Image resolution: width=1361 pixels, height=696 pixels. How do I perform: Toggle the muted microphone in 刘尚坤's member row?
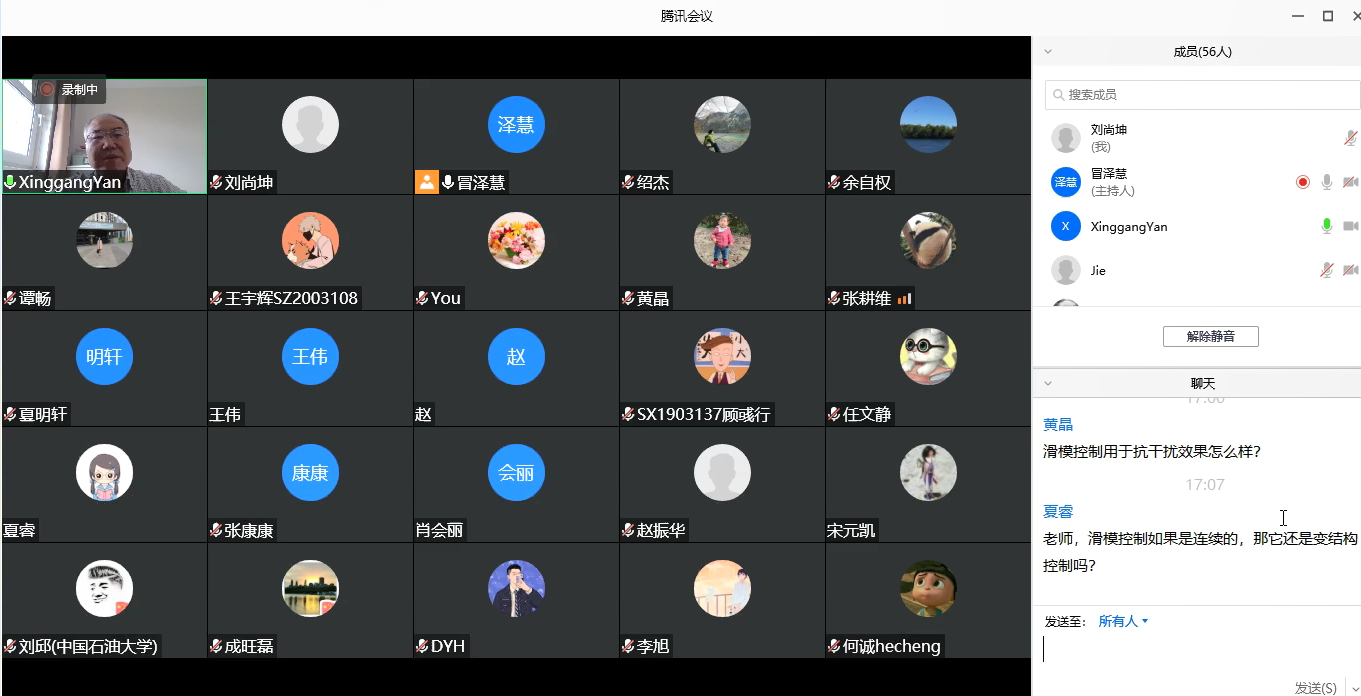pos(1350,138)
